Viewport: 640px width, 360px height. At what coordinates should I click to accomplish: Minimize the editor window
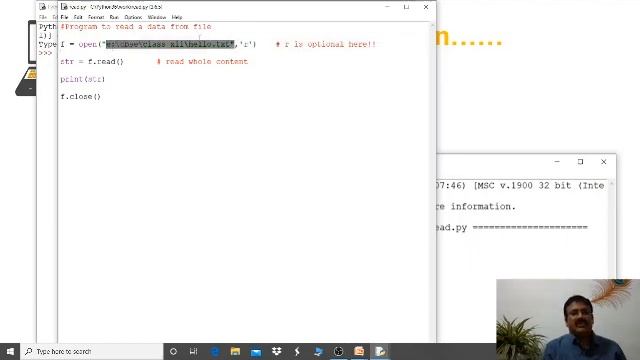(387, 7)
